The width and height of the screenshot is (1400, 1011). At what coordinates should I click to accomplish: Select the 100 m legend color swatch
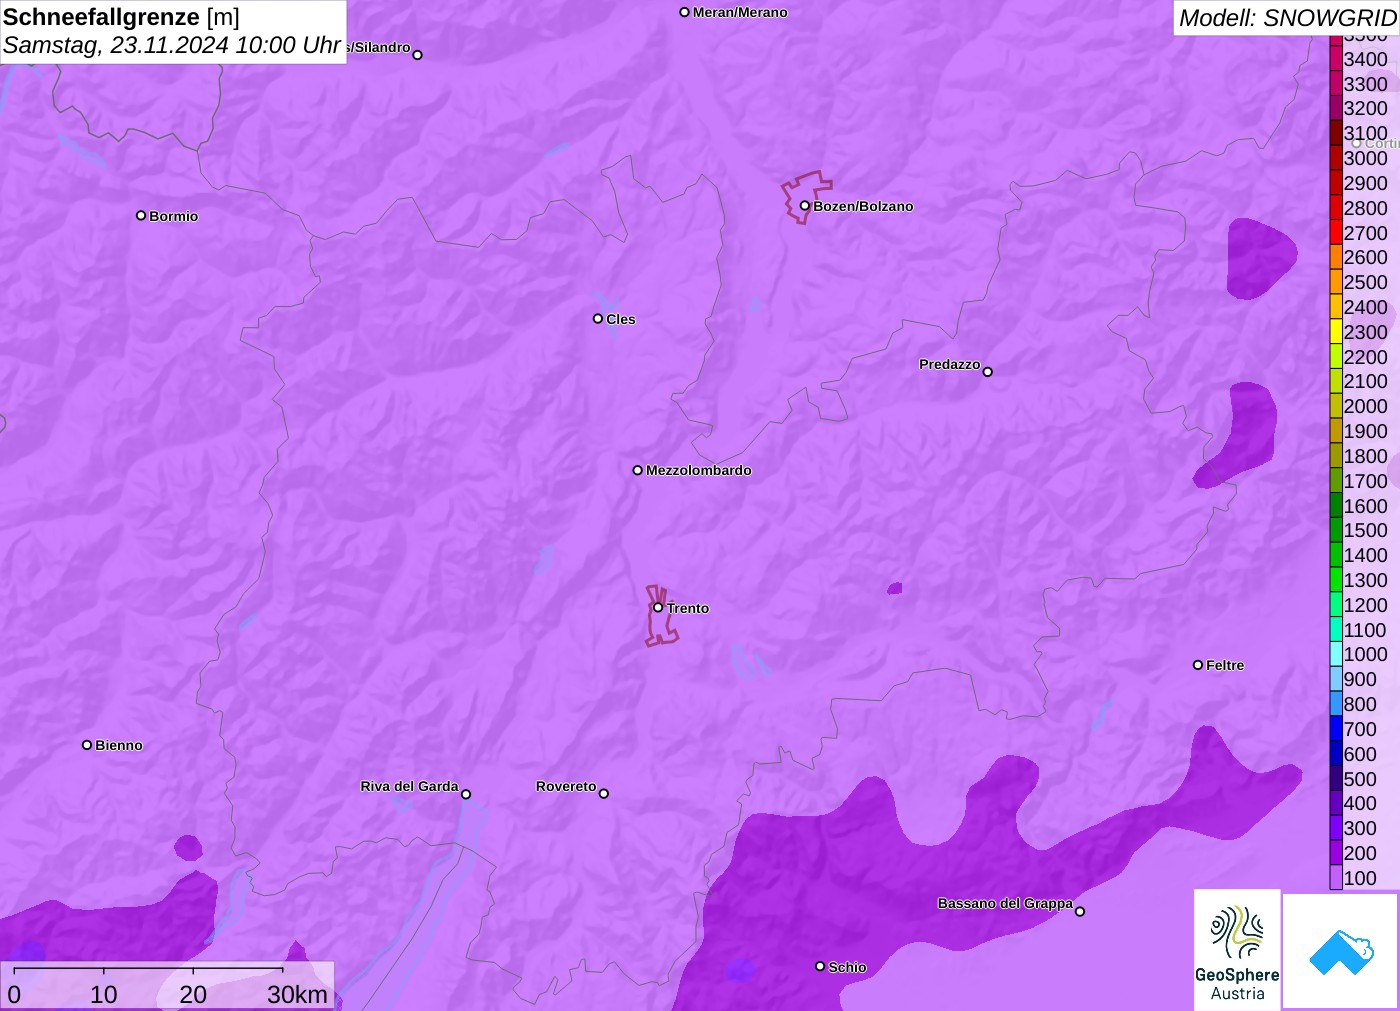[1336, 878]
